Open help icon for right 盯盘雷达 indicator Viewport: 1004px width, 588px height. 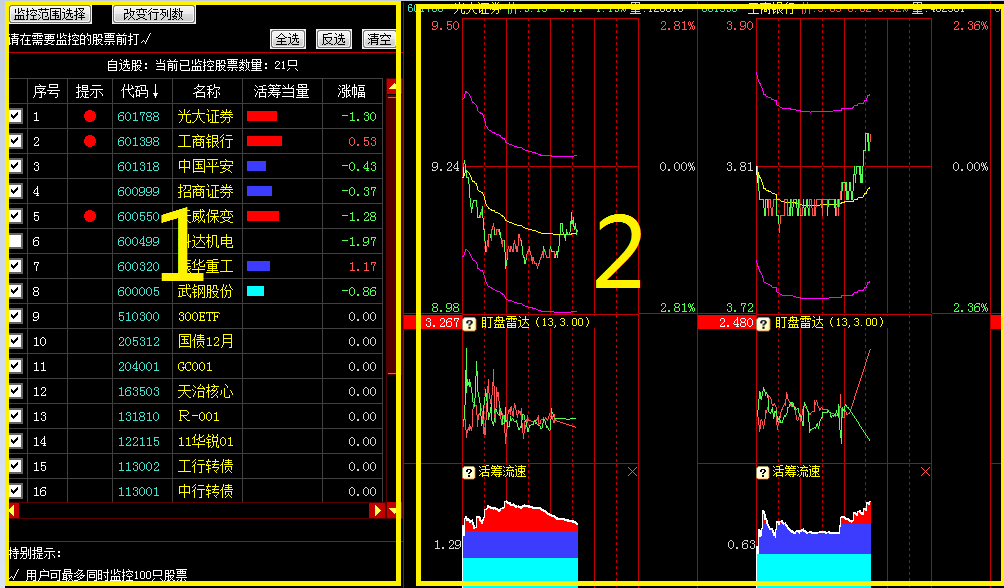point(766,323)
